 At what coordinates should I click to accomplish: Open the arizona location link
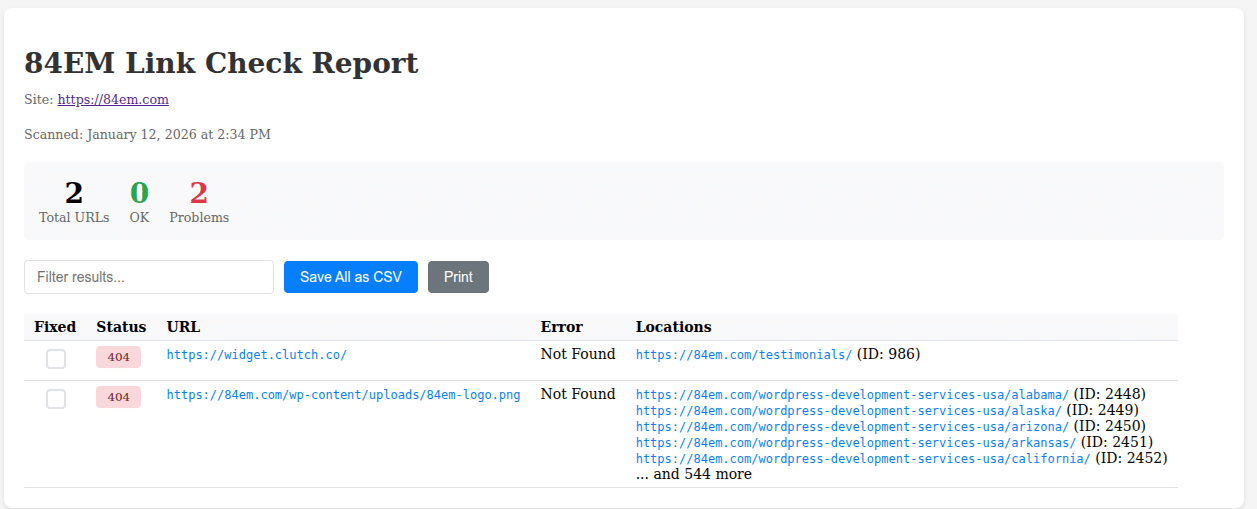coord(852,427)
